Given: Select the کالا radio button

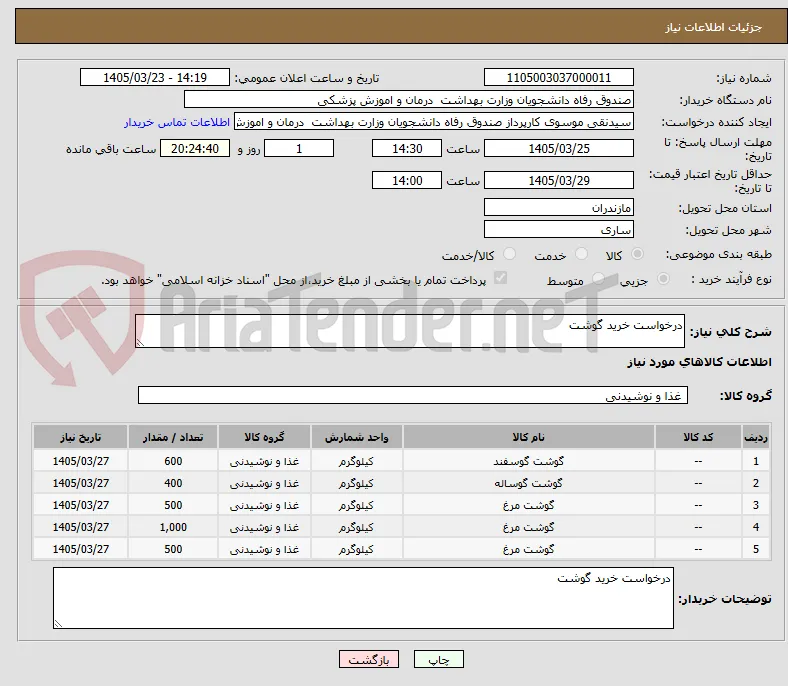Looking at the screenshot, I should click(637, 254).
